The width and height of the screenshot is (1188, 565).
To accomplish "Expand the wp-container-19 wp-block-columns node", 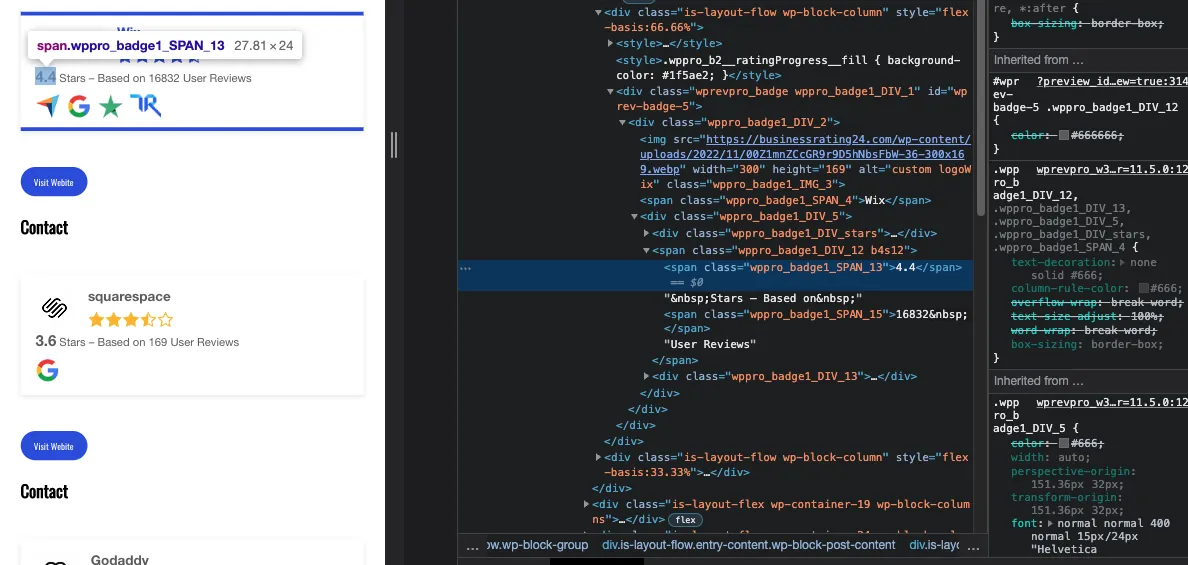I will 586,504.
